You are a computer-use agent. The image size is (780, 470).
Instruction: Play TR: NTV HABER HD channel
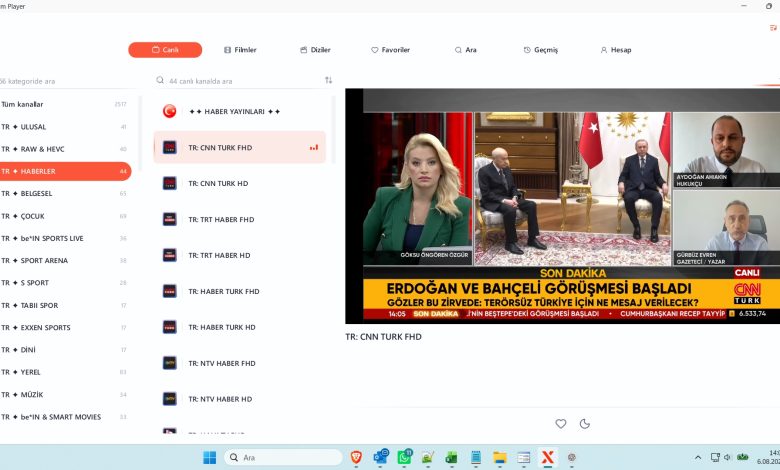[240, 399]
